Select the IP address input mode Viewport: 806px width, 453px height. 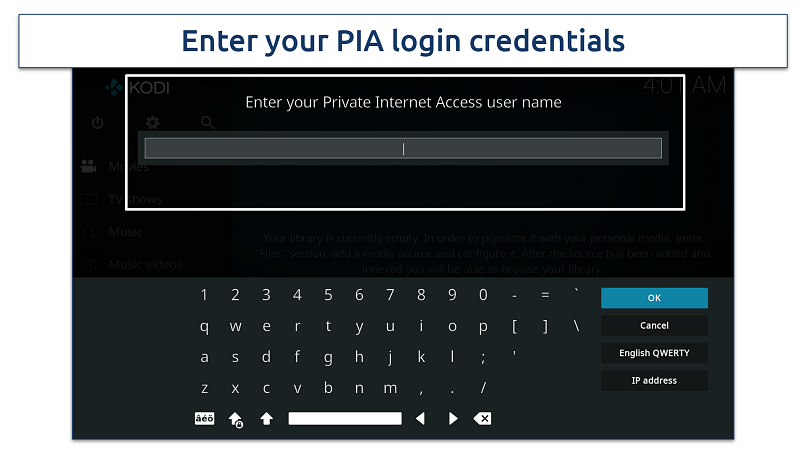(654, 381)
